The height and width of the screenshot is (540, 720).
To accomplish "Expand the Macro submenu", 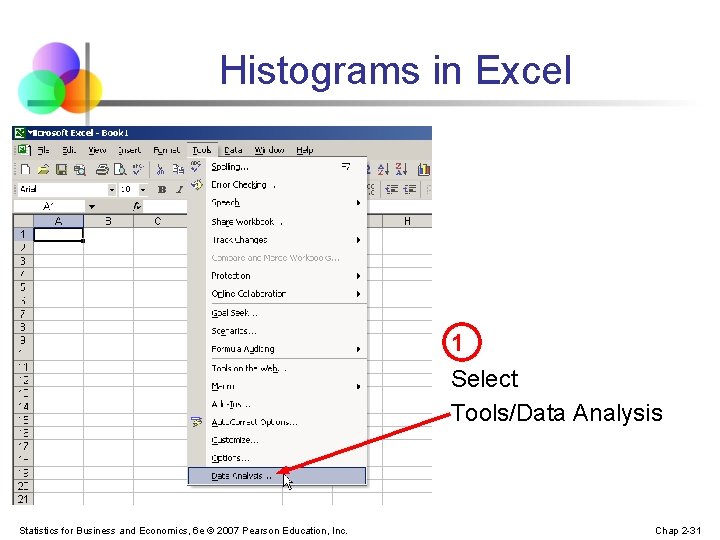I will (358, 386).
